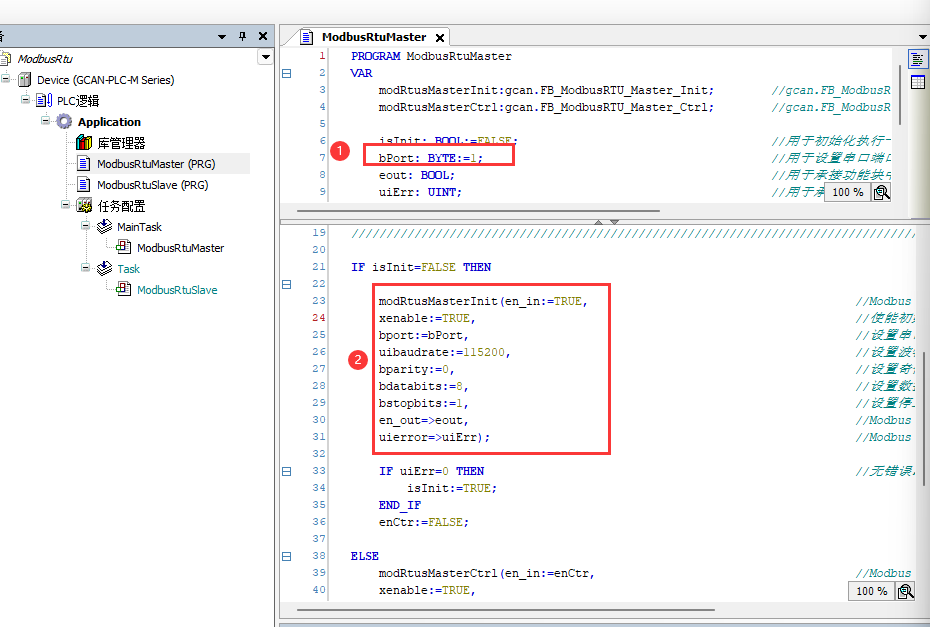930x627 pixels.
Task: Open ModbusRtuSlave (PRG) in the tree
Action: point(152,185)
